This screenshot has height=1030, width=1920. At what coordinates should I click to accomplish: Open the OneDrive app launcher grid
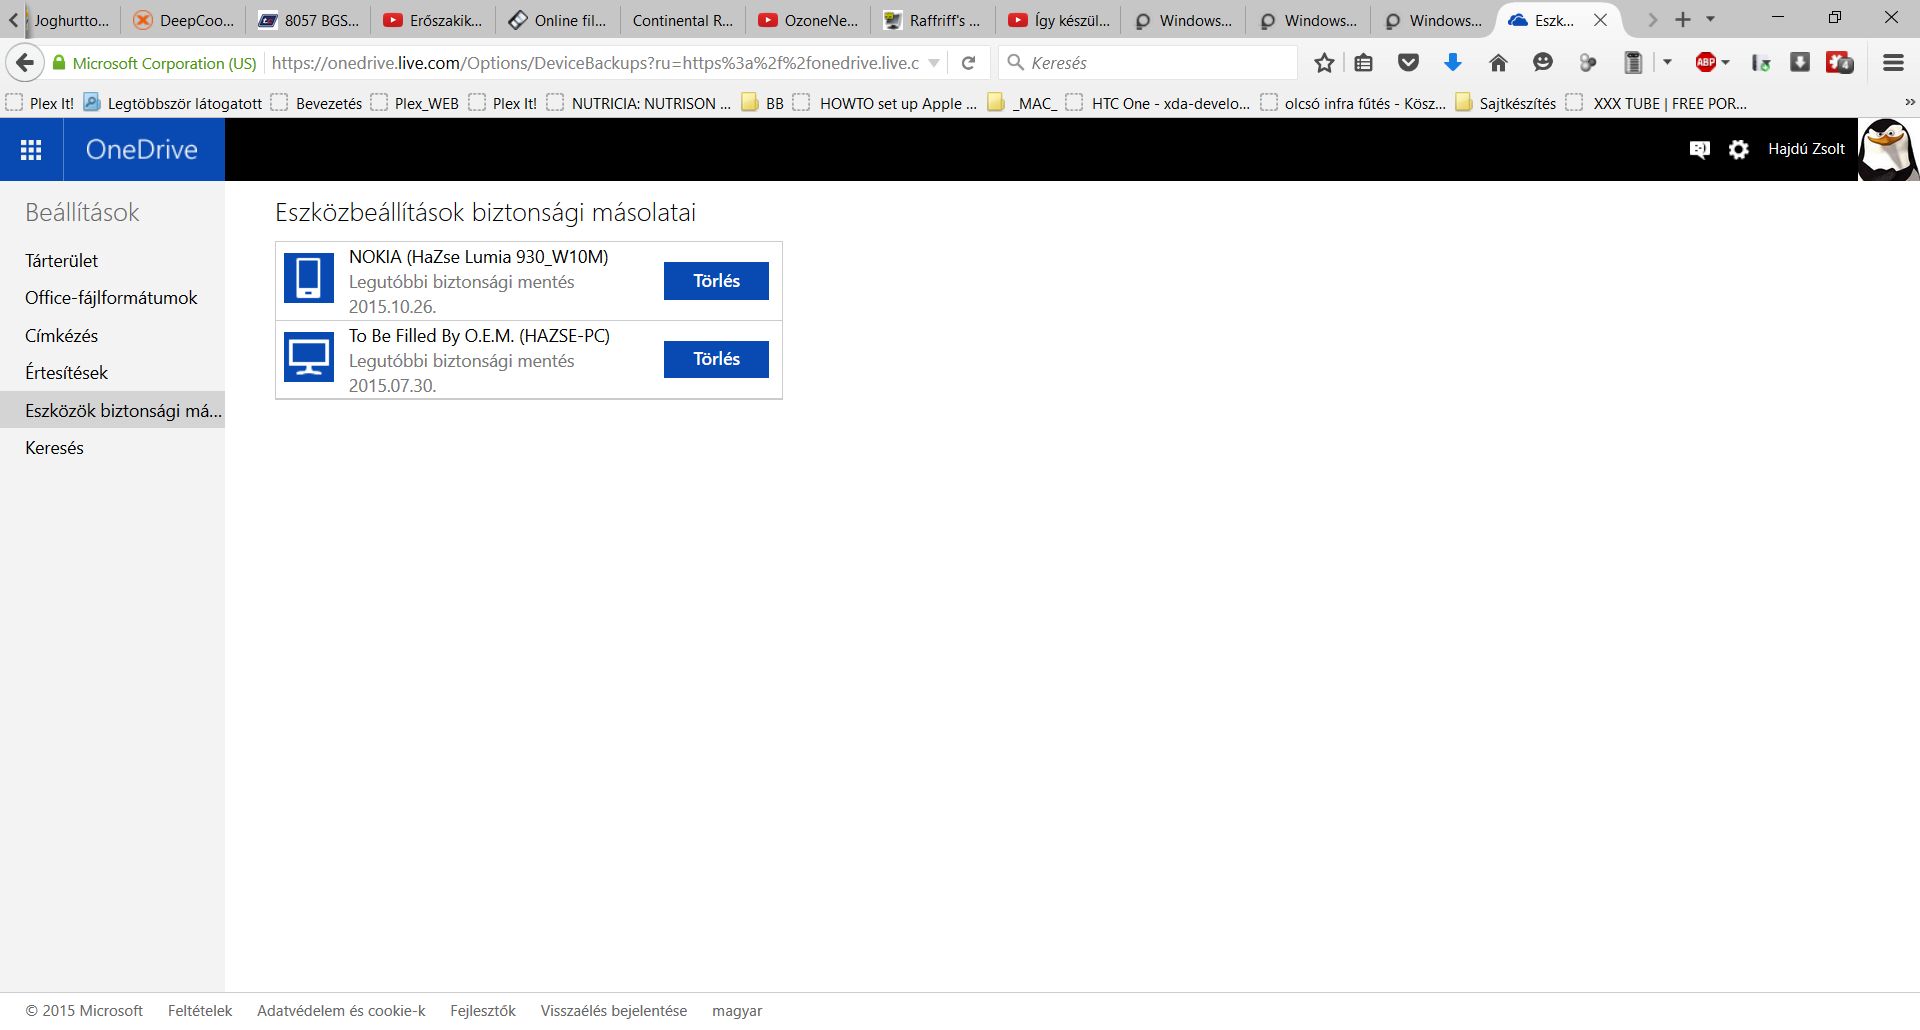point(31,149)
